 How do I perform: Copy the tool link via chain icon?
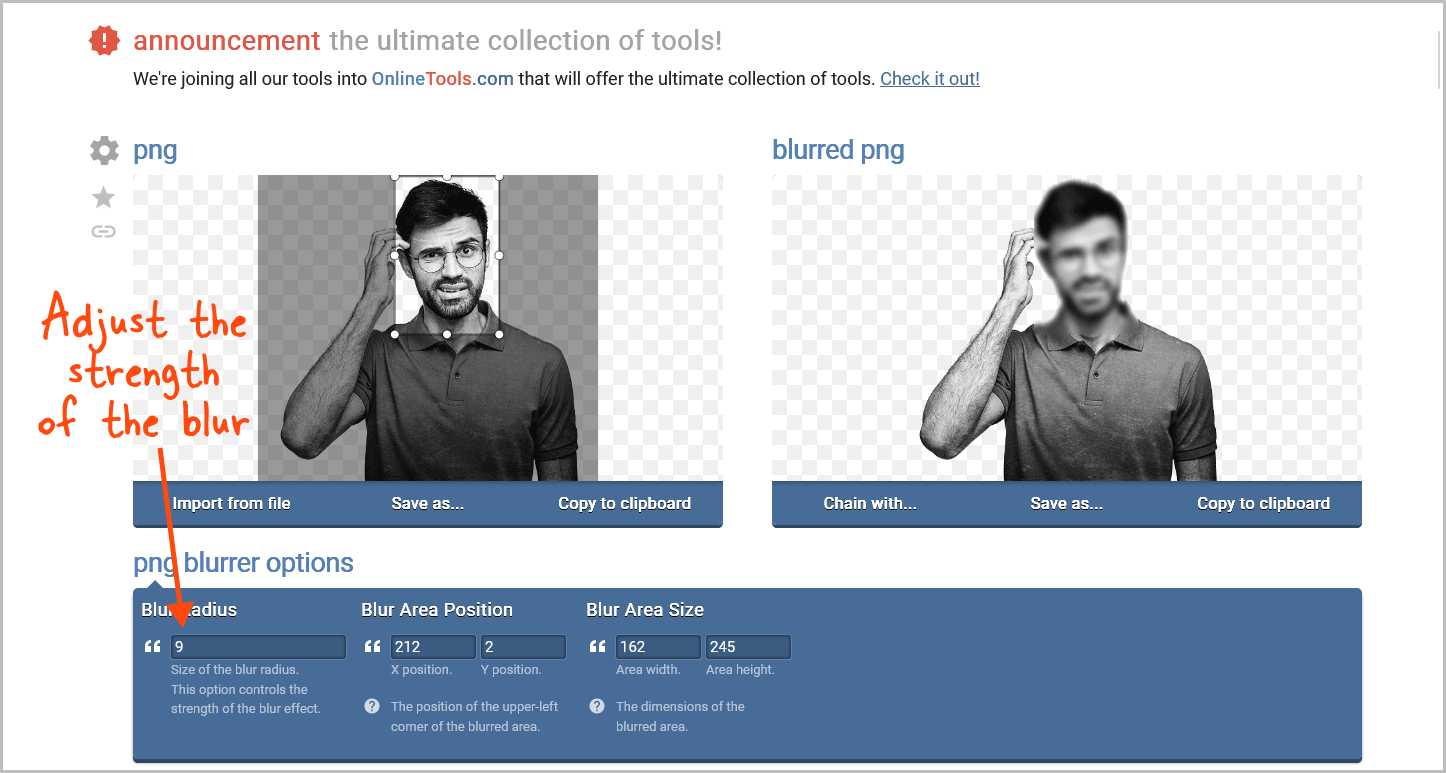103,231
